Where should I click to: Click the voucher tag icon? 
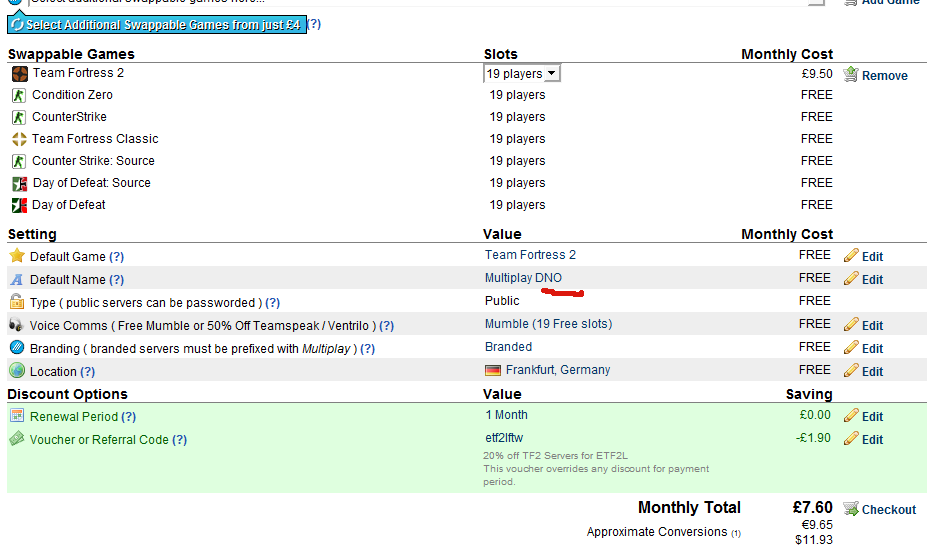(x=17, y=438)
